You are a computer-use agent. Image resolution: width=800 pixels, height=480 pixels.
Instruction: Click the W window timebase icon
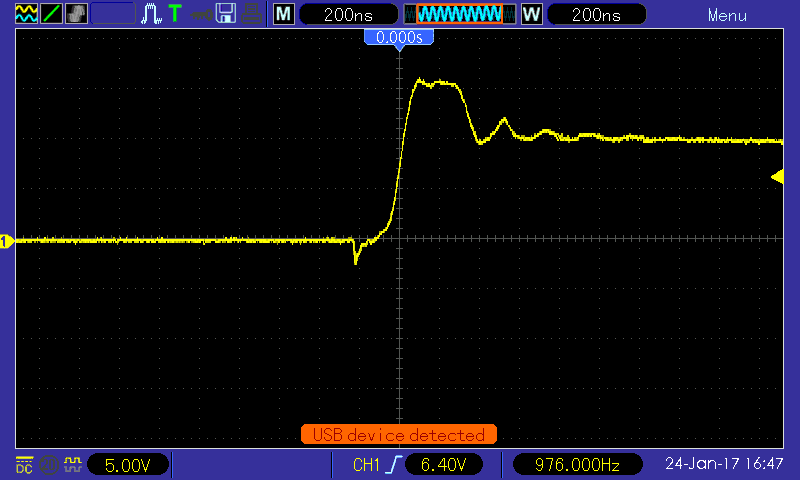[532, 14]
